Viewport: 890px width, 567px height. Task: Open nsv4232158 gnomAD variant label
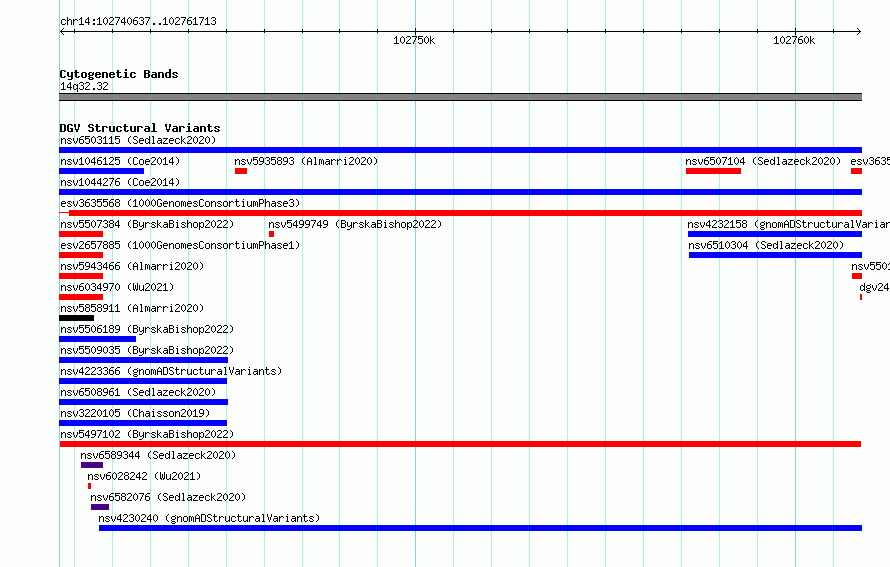[788, 224]
